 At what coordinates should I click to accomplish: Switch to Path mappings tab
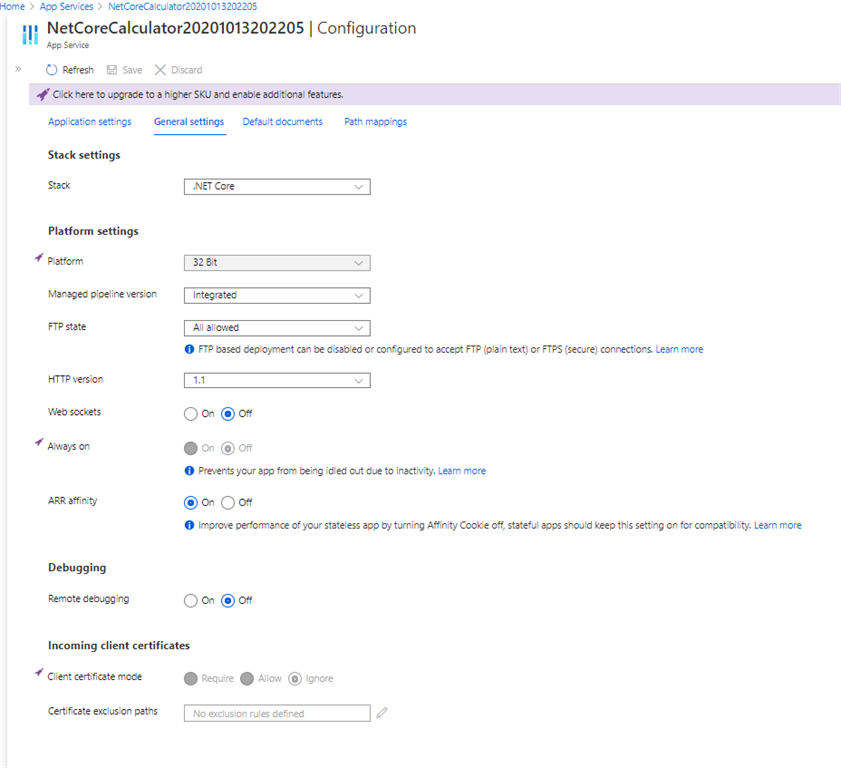click(375, 122)
